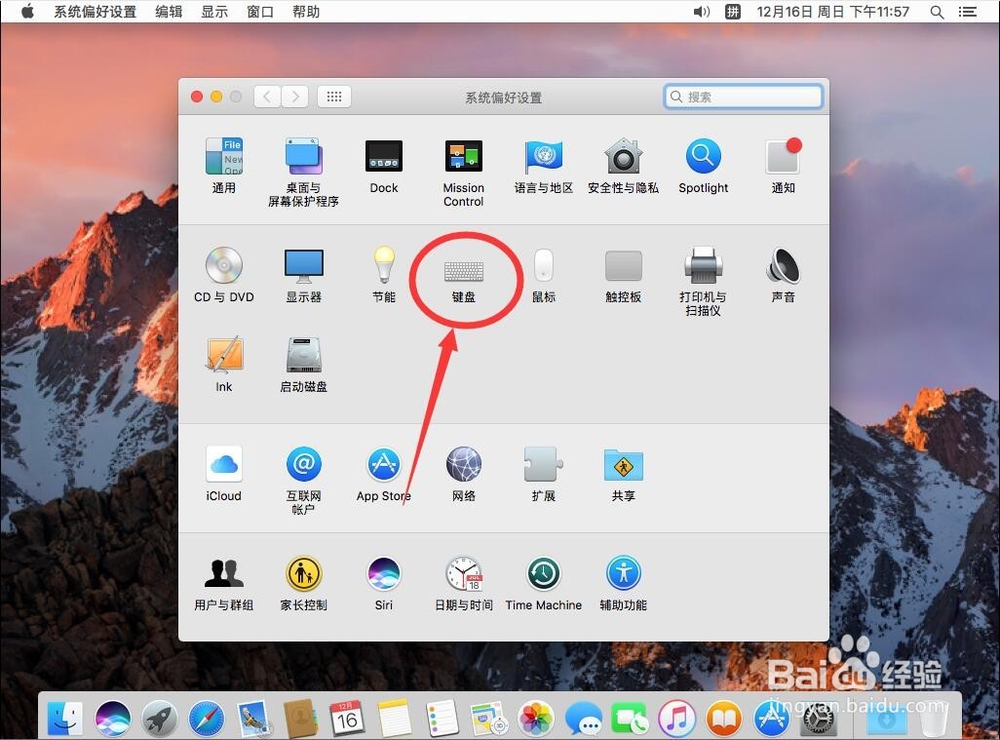Open 语言与地区 preferences
Screen dimensions: 1000x740
click(x=543, y=165)
